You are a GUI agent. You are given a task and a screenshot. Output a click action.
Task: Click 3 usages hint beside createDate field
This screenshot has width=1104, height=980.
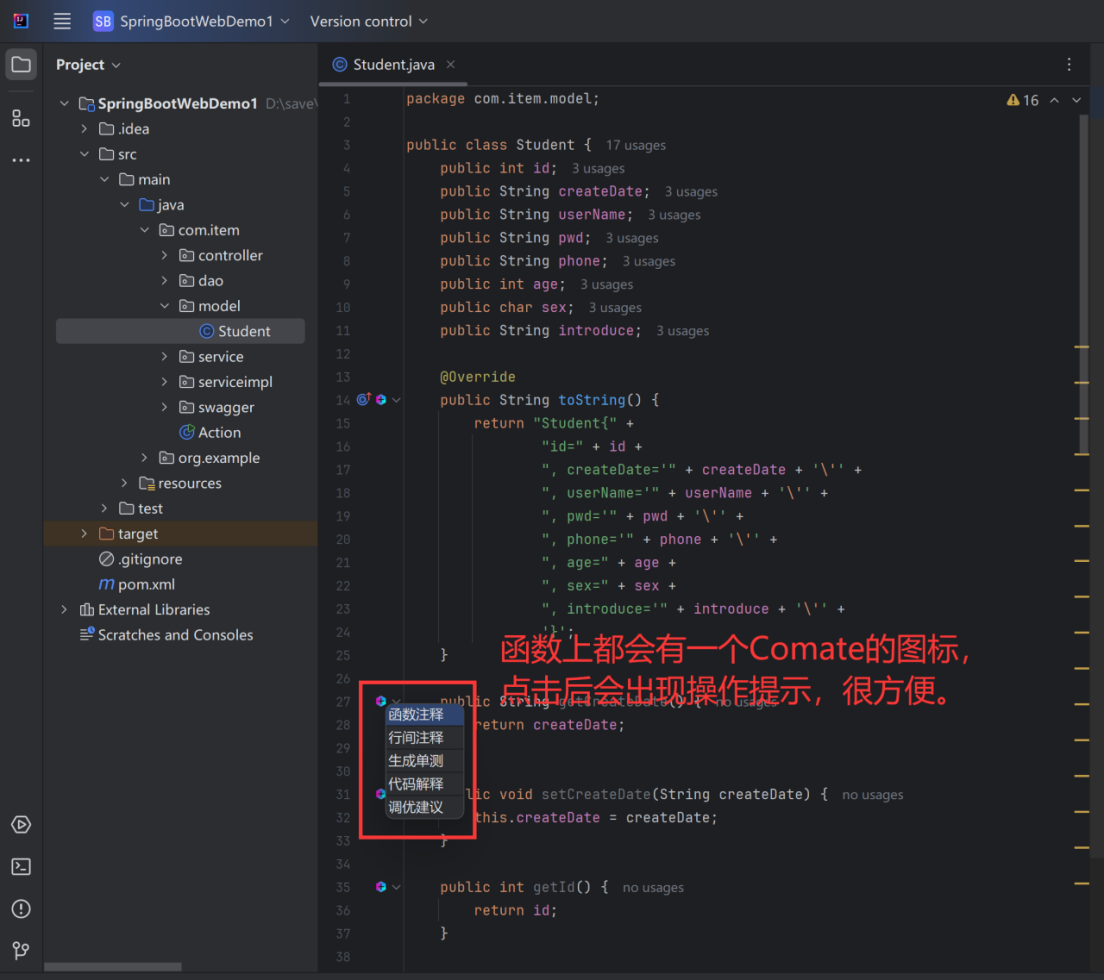click(691, 191)
